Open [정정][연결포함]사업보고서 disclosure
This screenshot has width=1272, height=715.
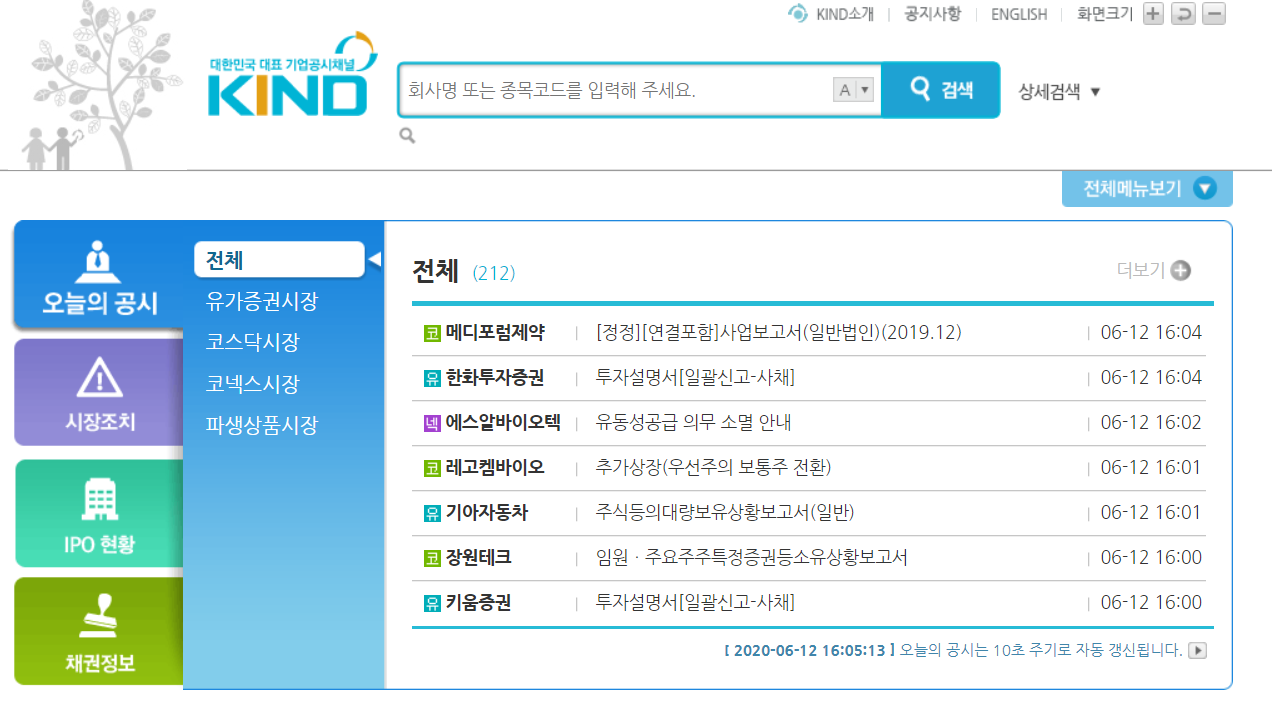click(778, 333)
